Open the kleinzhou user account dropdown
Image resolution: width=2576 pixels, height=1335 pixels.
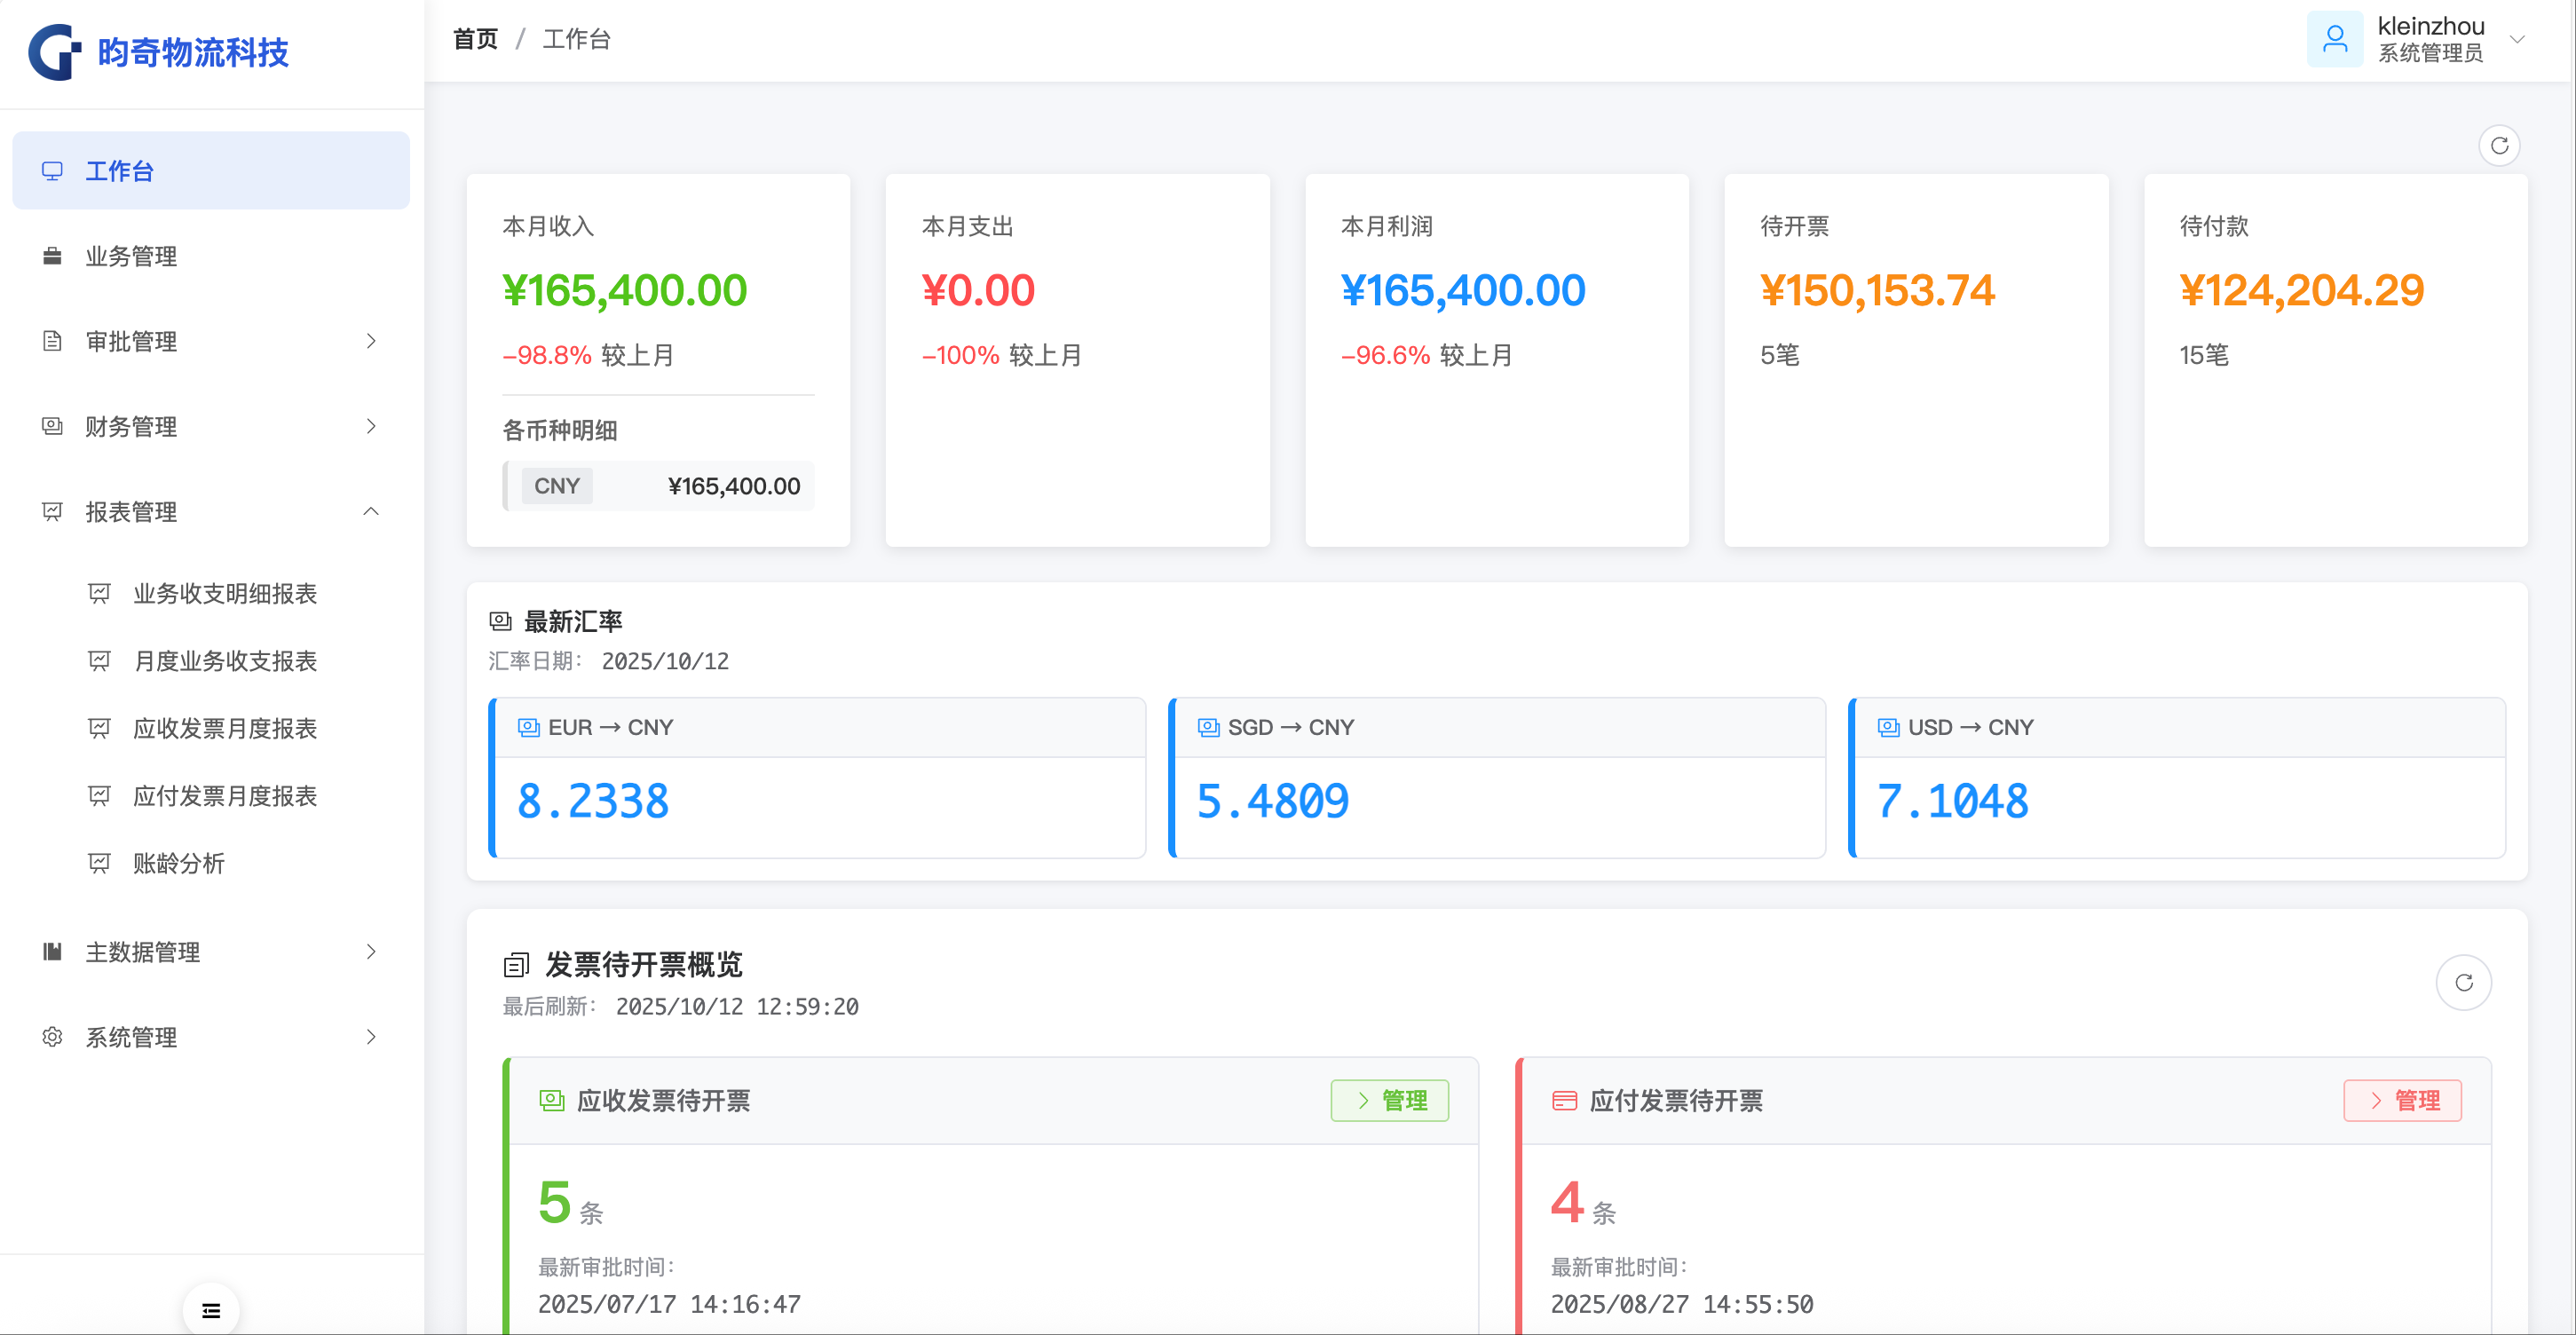(2518, 40)
